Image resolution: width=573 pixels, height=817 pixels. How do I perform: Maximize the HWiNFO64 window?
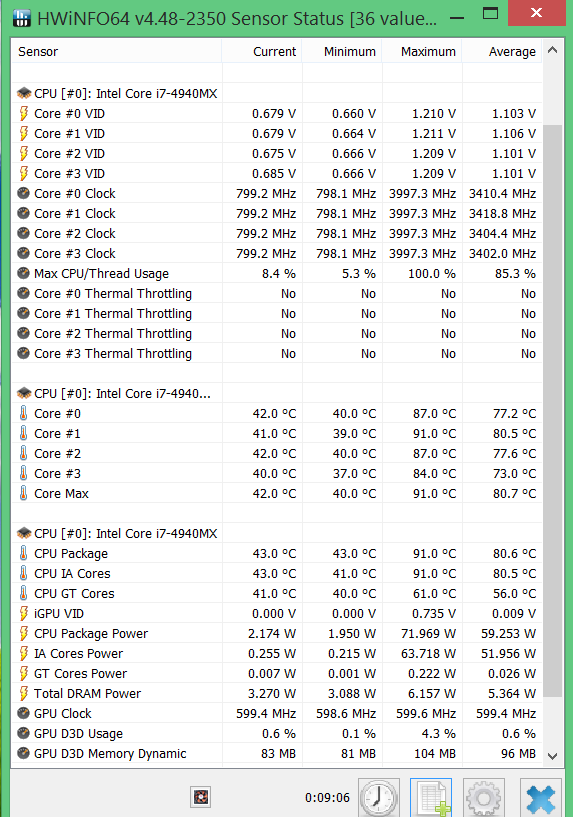tap(490, 14)
